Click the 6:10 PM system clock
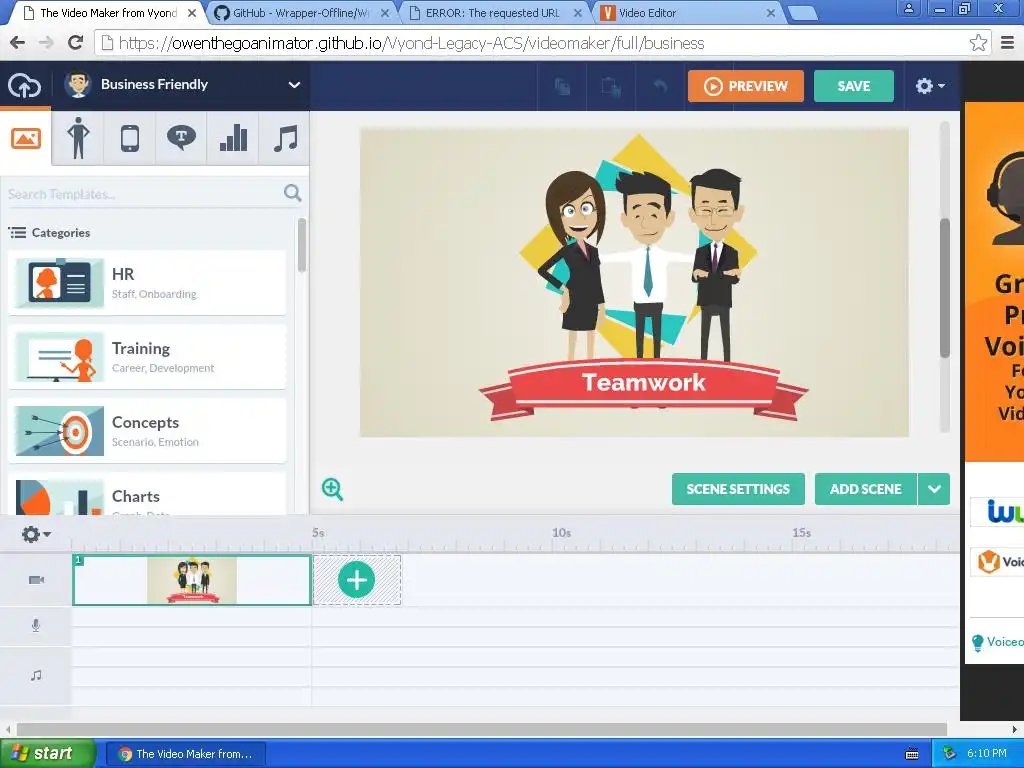The image size is (1024, 768). 987,754
